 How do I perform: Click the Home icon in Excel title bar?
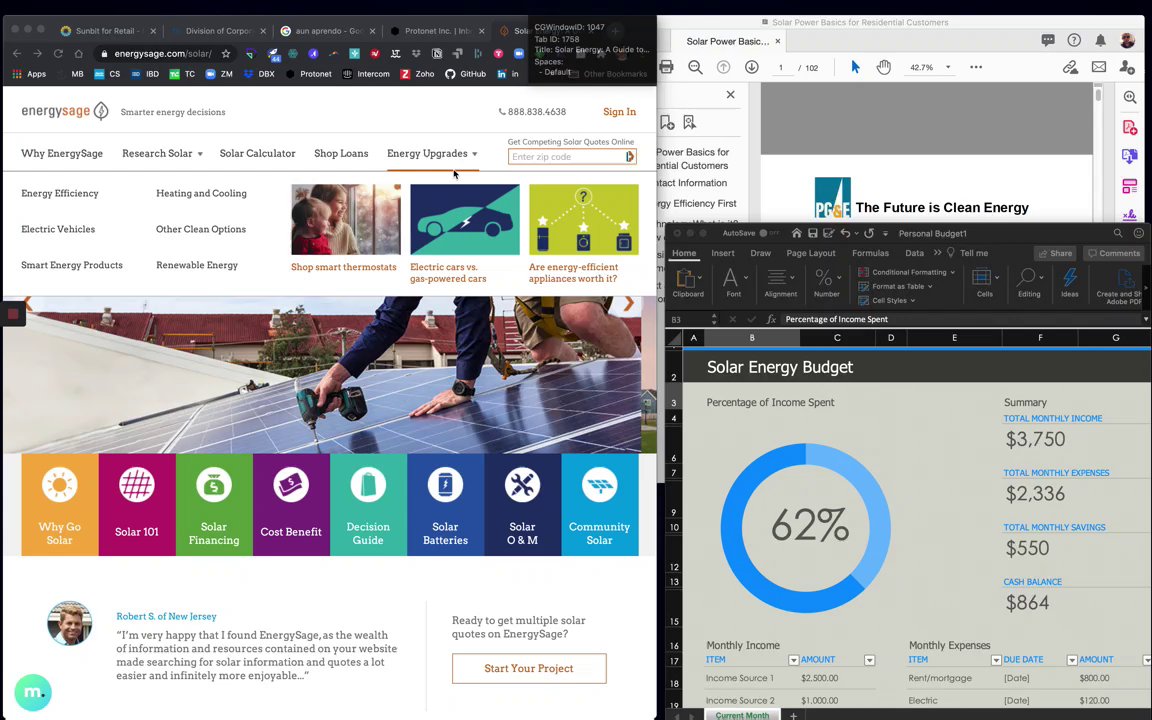point(796,233)
